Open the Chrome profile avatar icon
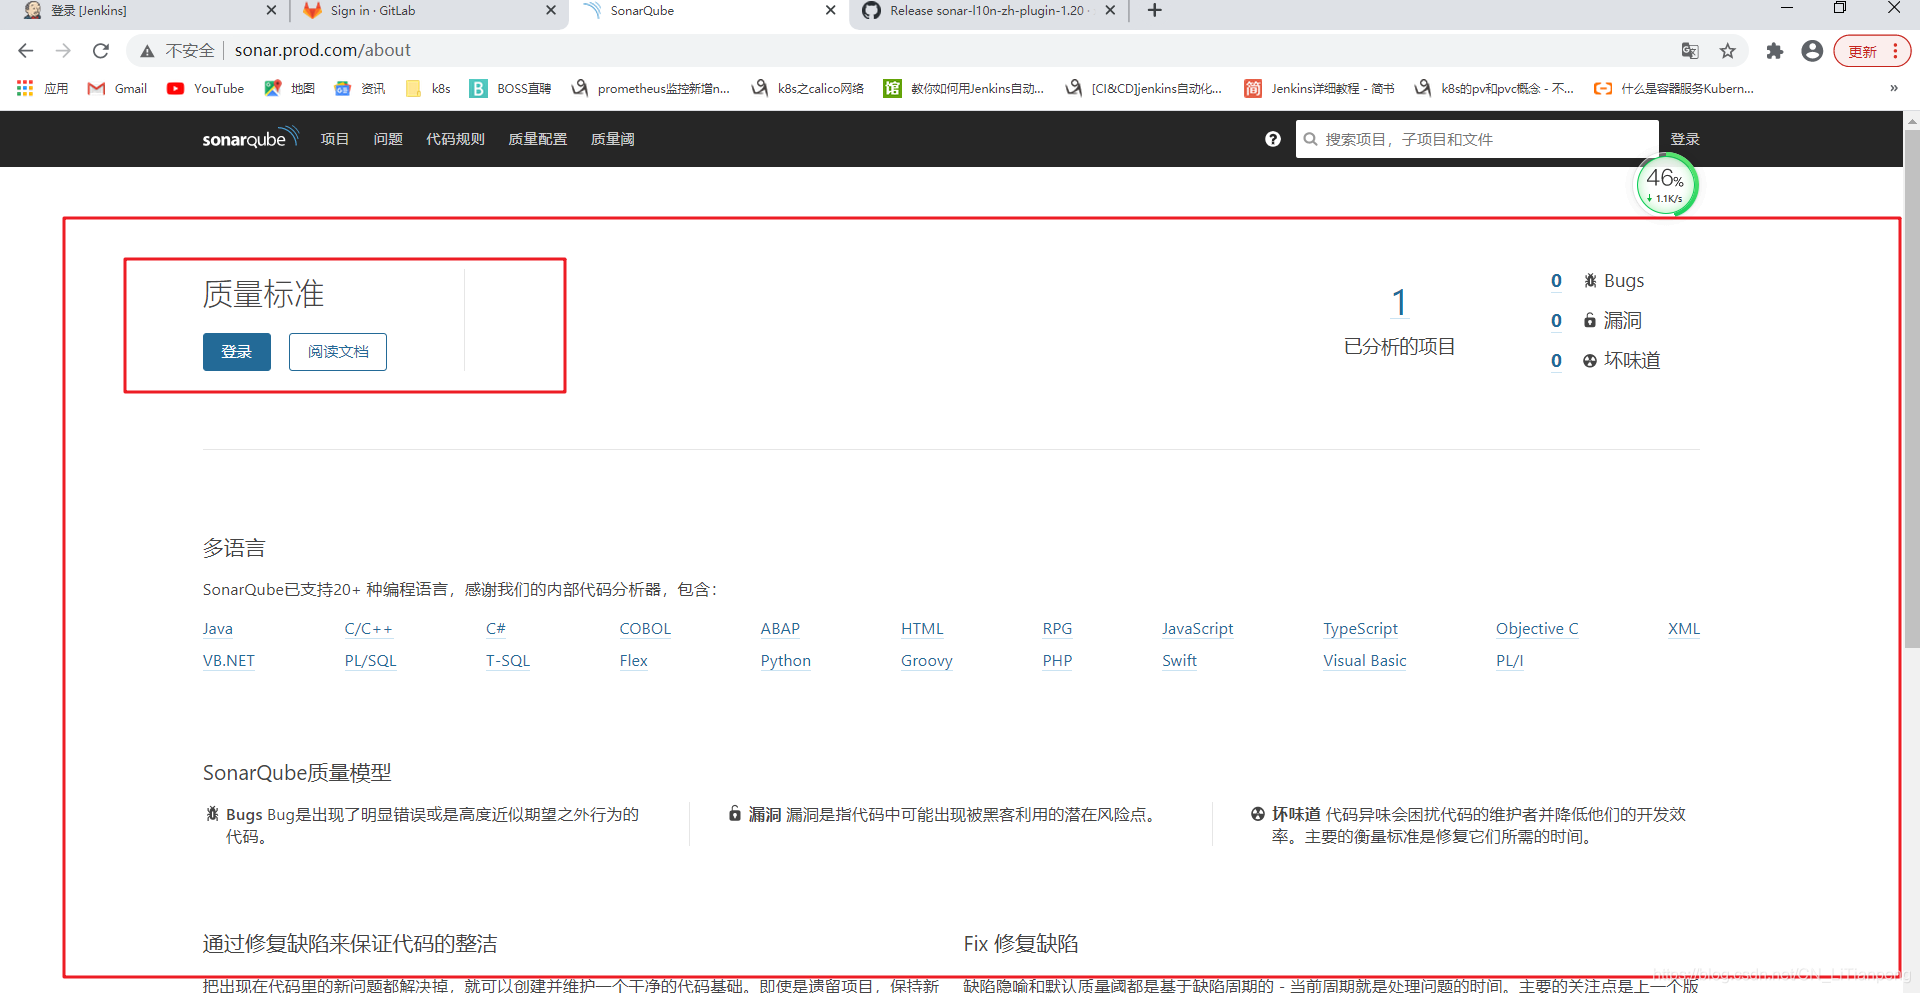The height and width of the screenshot is (993, 1920). (1812, 51)
